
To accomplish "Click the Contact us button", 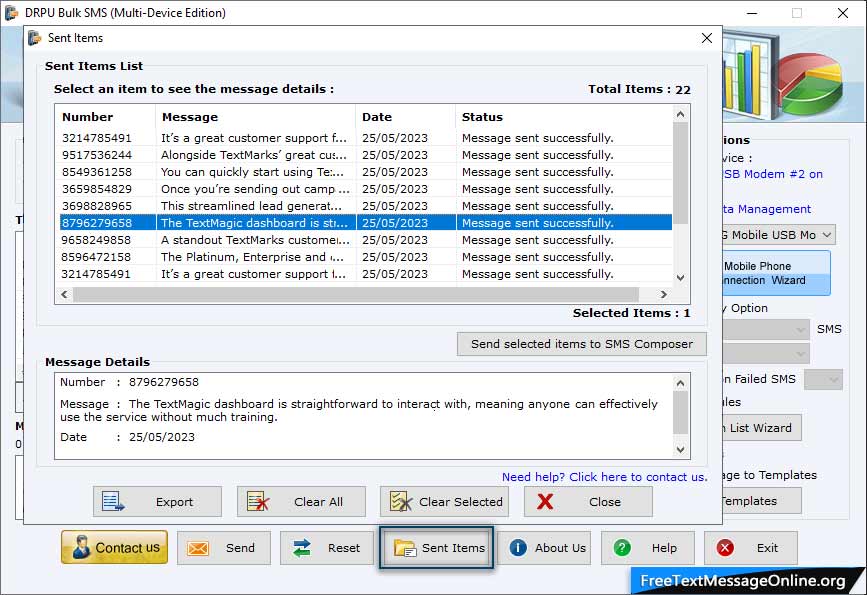I will coord(114,547).
